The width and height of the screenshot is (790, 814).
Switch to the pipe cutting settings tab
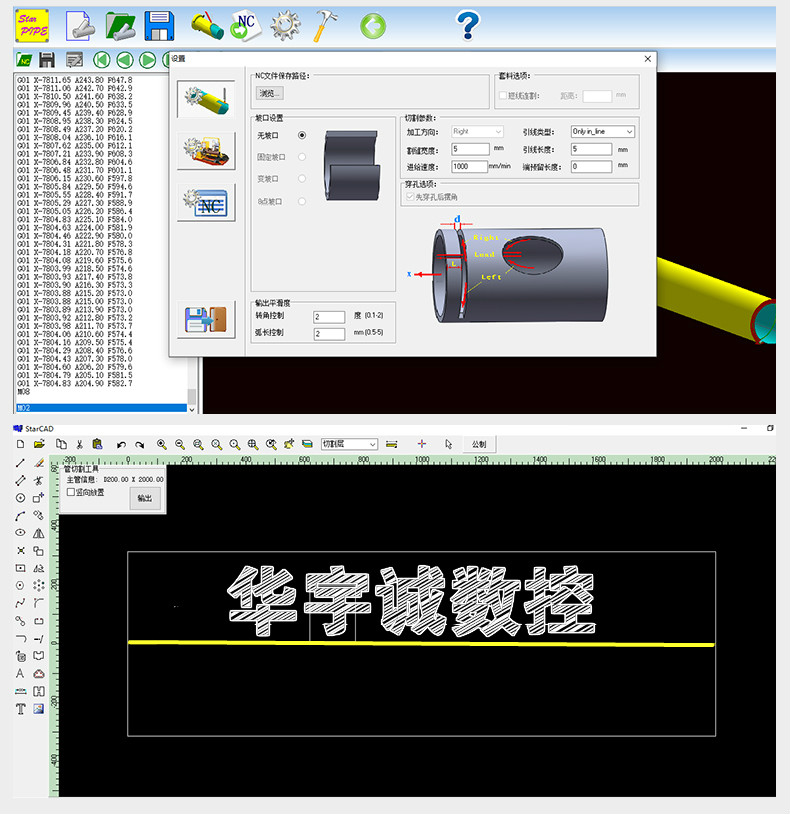pos(204,100)
